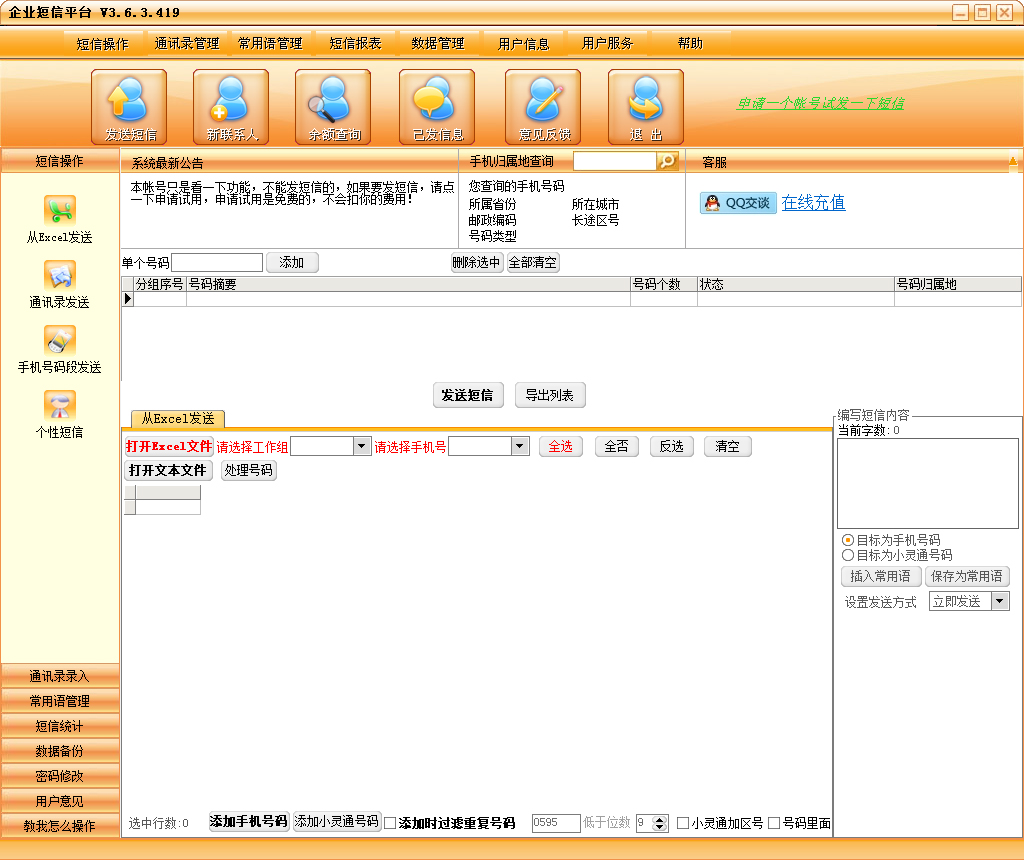Open the 帮助 menu
This screenshot has height=860, width=1024.
[x=690, y=44]
